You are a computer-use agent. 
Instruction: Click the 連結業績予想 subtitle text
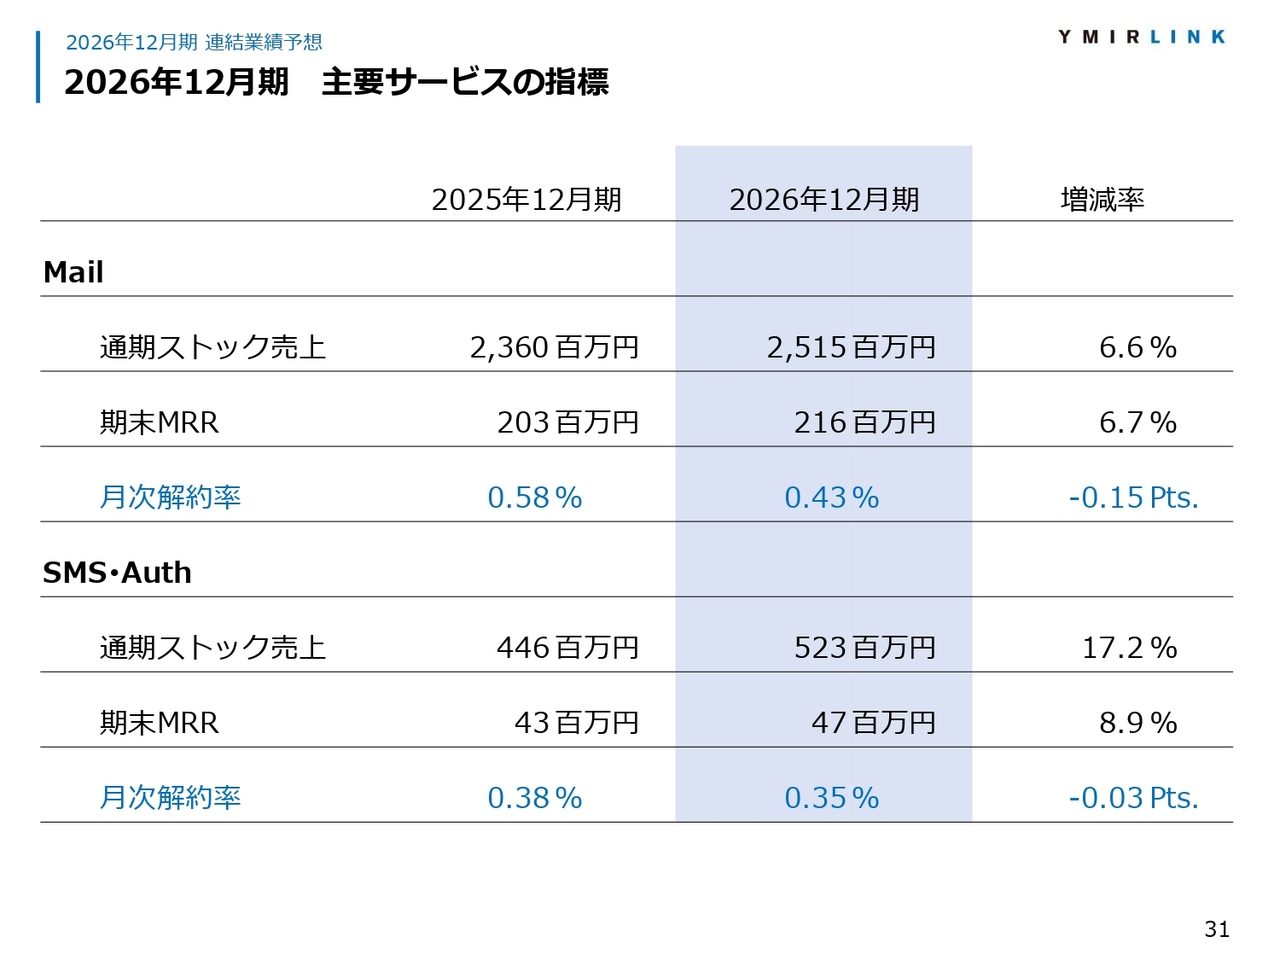pyautogui.click(x=263, y=42)
